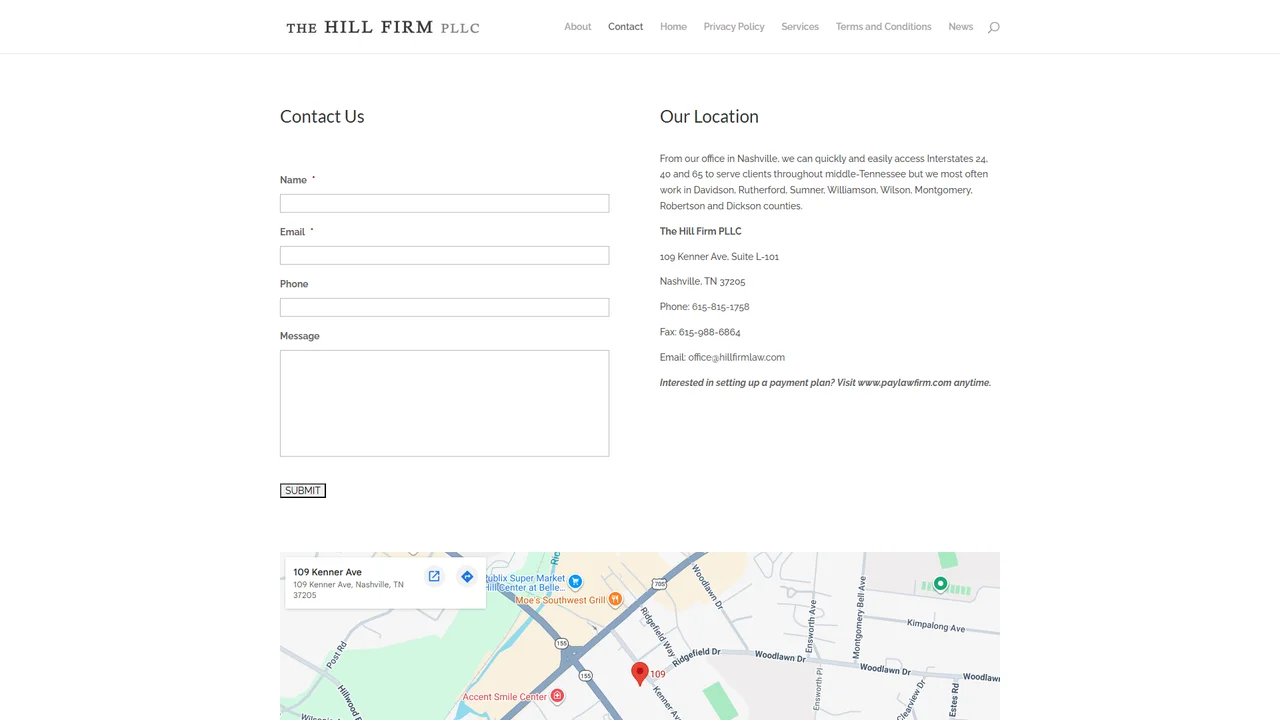
Task: Click the Kimpalong Ave label on map
Action: 936,627
